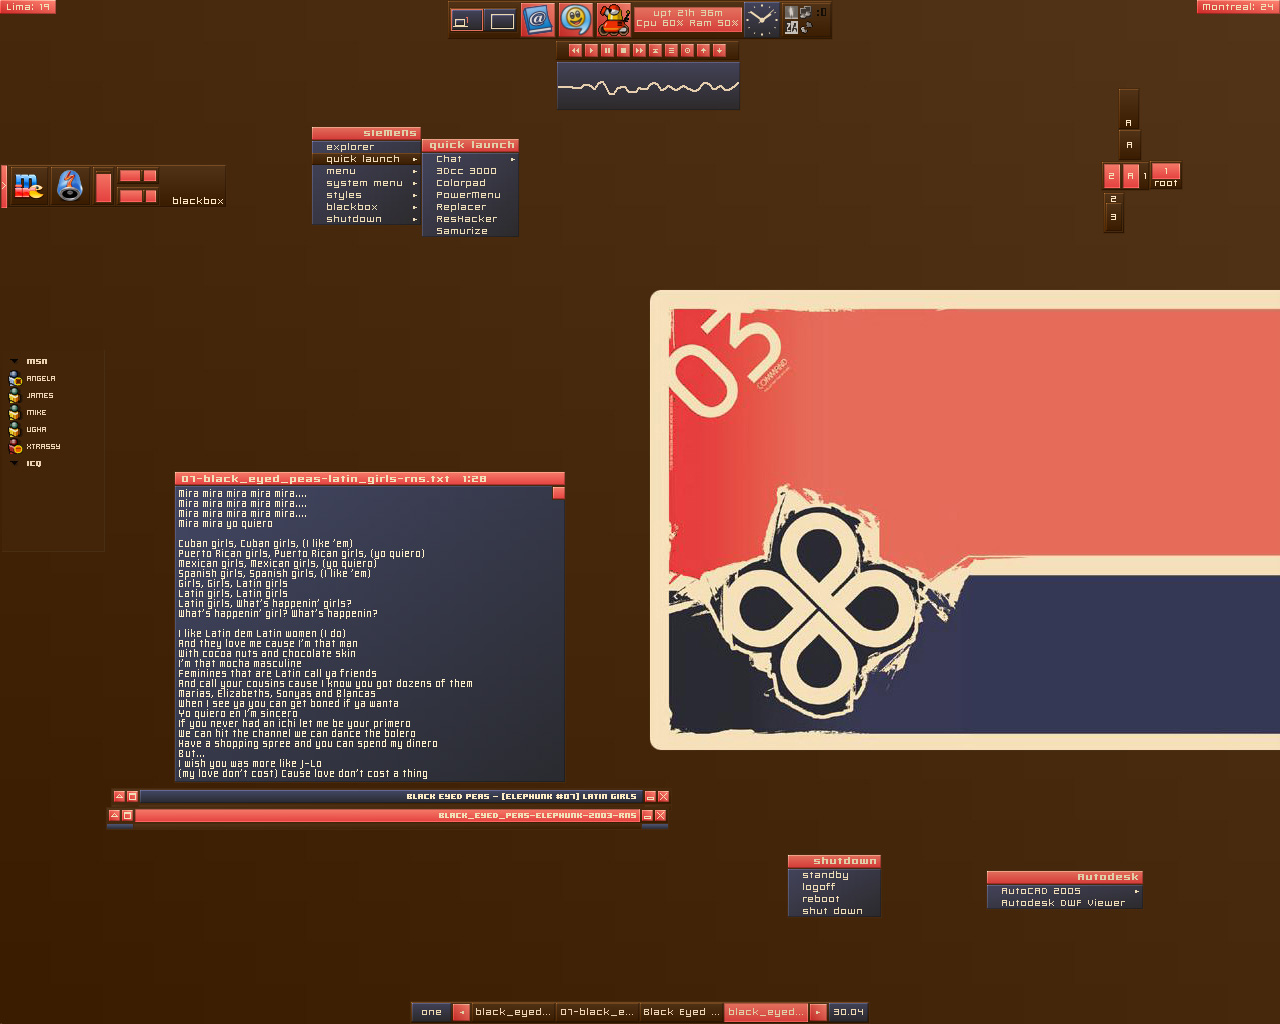Open the address book @ icon
1280x1024 pixels.
537,20
